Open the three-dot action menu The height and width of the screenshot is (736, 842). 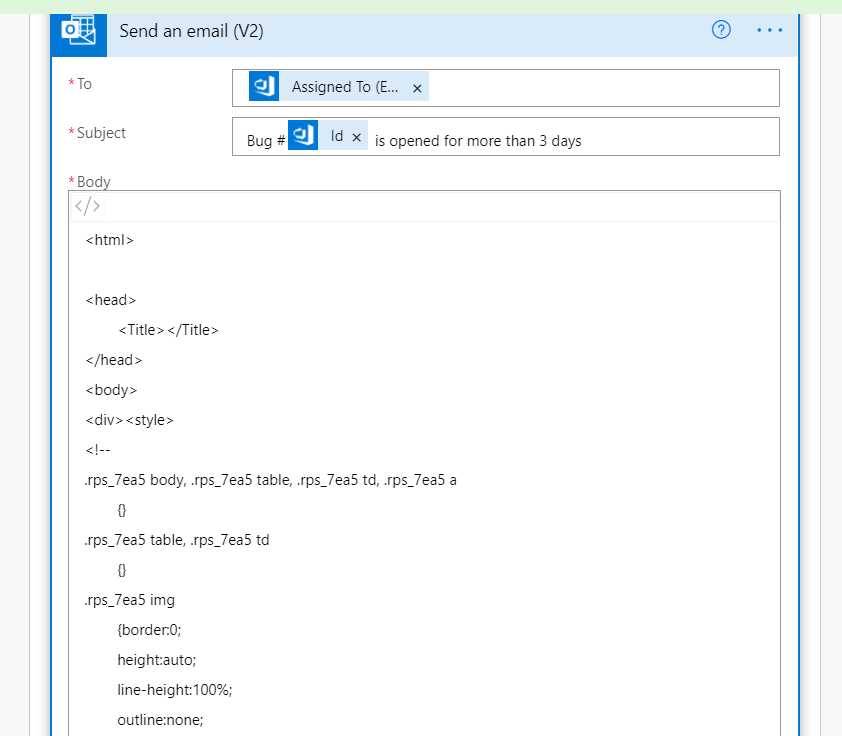pos(769,30)
